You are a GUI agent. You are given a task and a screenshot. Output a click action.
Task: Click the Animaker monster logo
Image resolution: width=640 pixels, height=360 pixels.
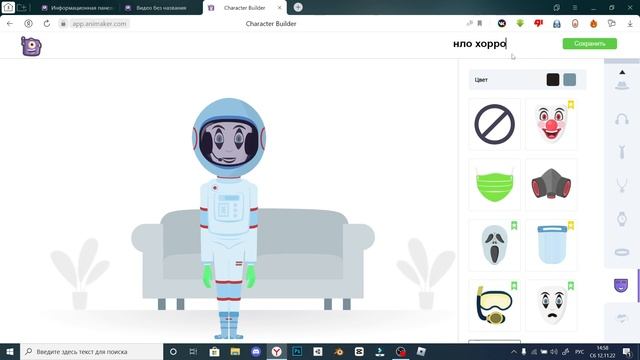[x=31, y=46]
